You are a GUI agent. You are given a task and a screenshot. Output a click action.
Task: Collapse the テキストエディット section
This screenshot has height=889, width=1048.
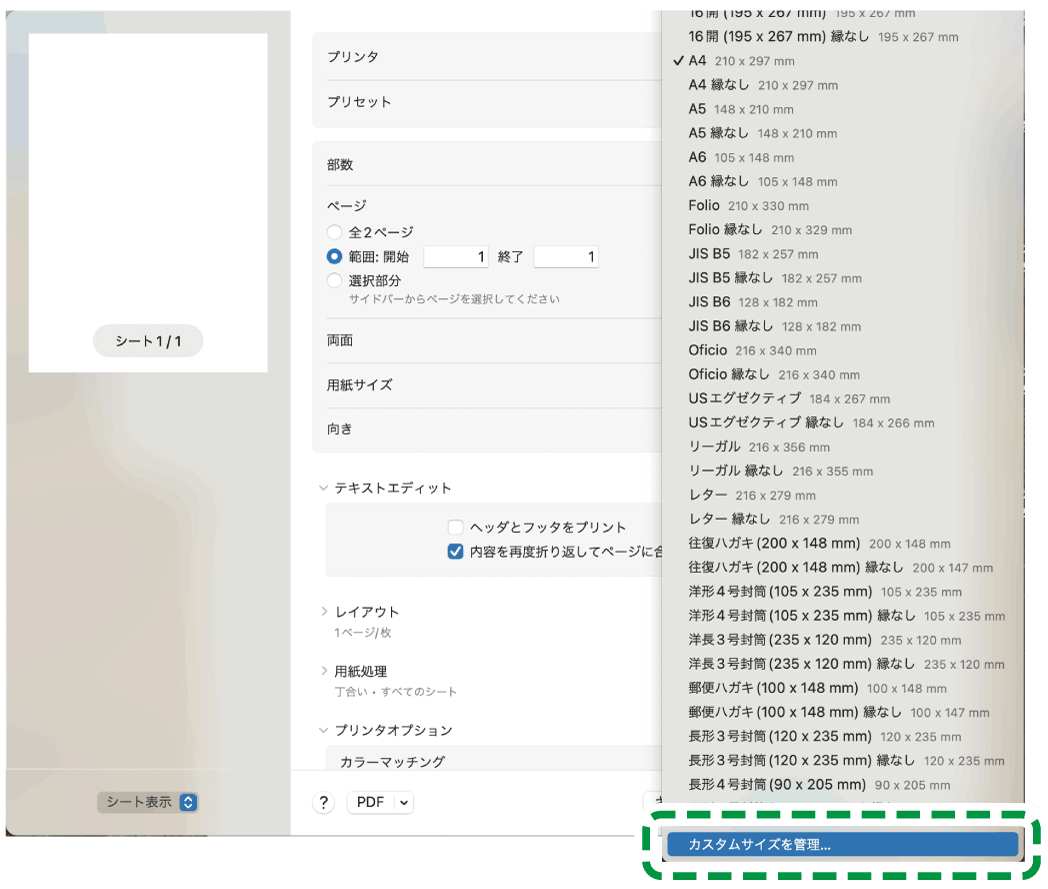tap(322, 485)
